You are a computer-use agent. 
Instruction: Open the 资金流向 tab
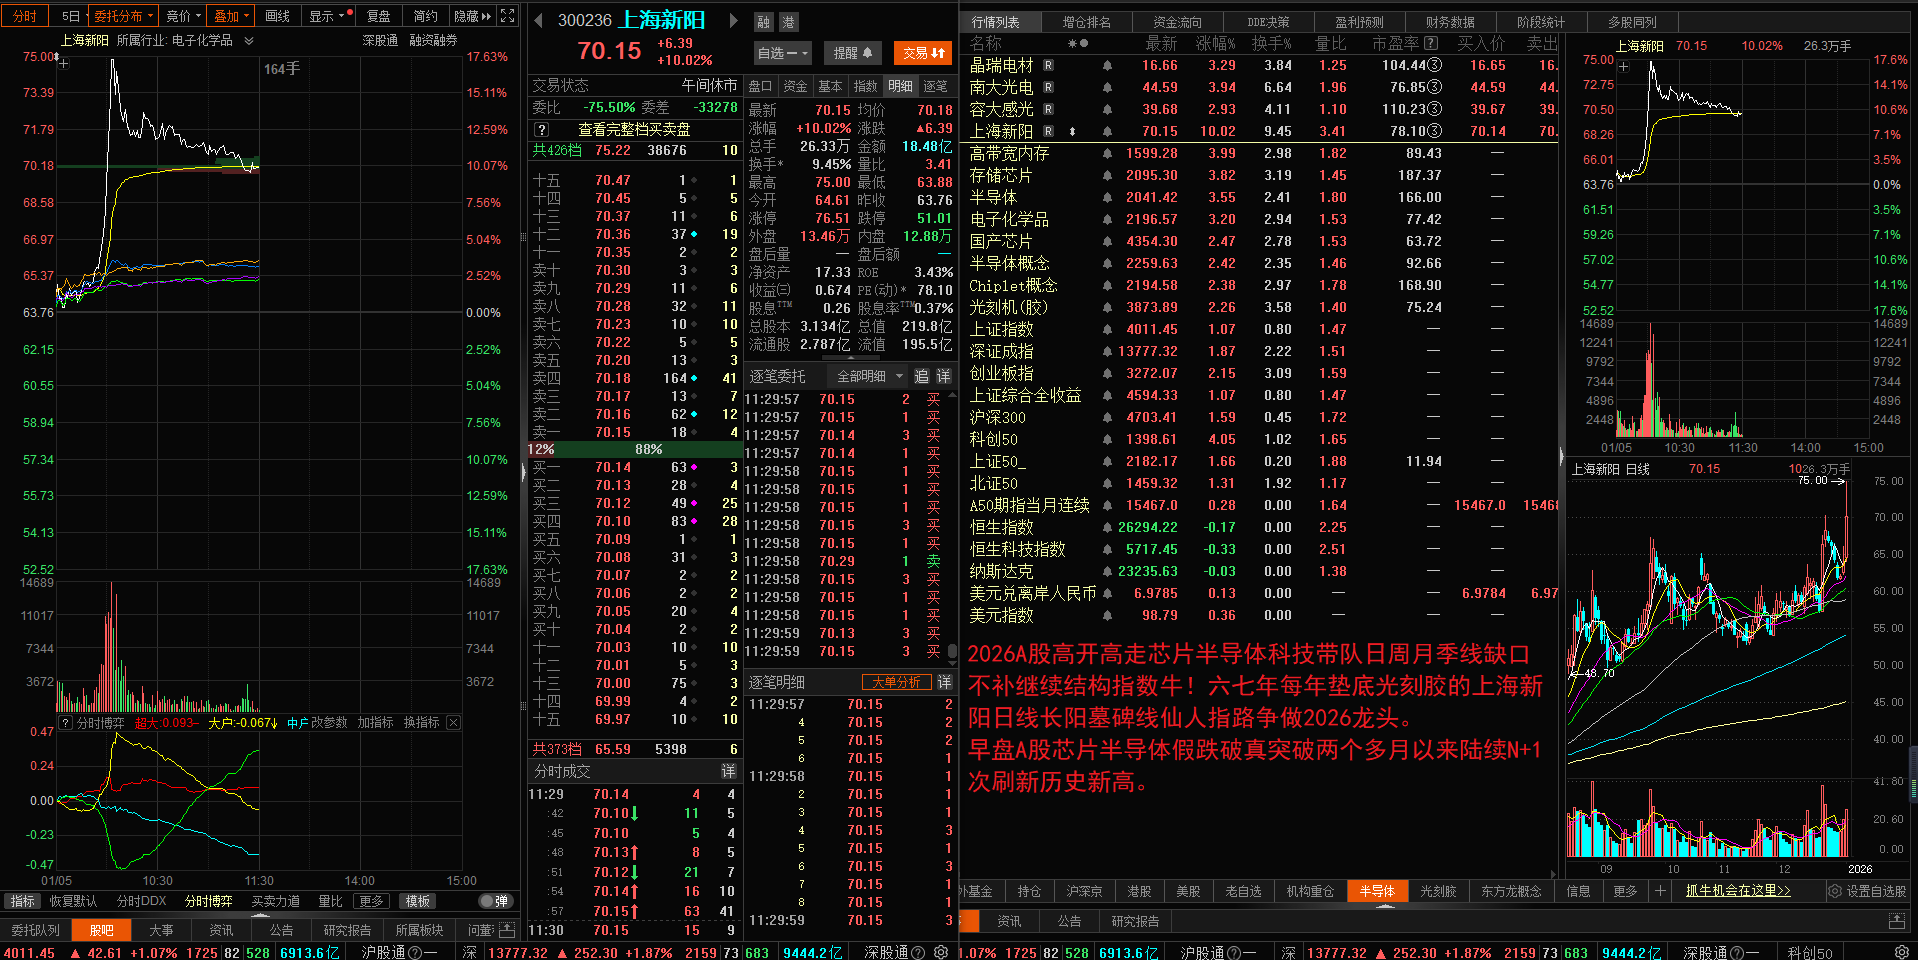click(1177, 22)
